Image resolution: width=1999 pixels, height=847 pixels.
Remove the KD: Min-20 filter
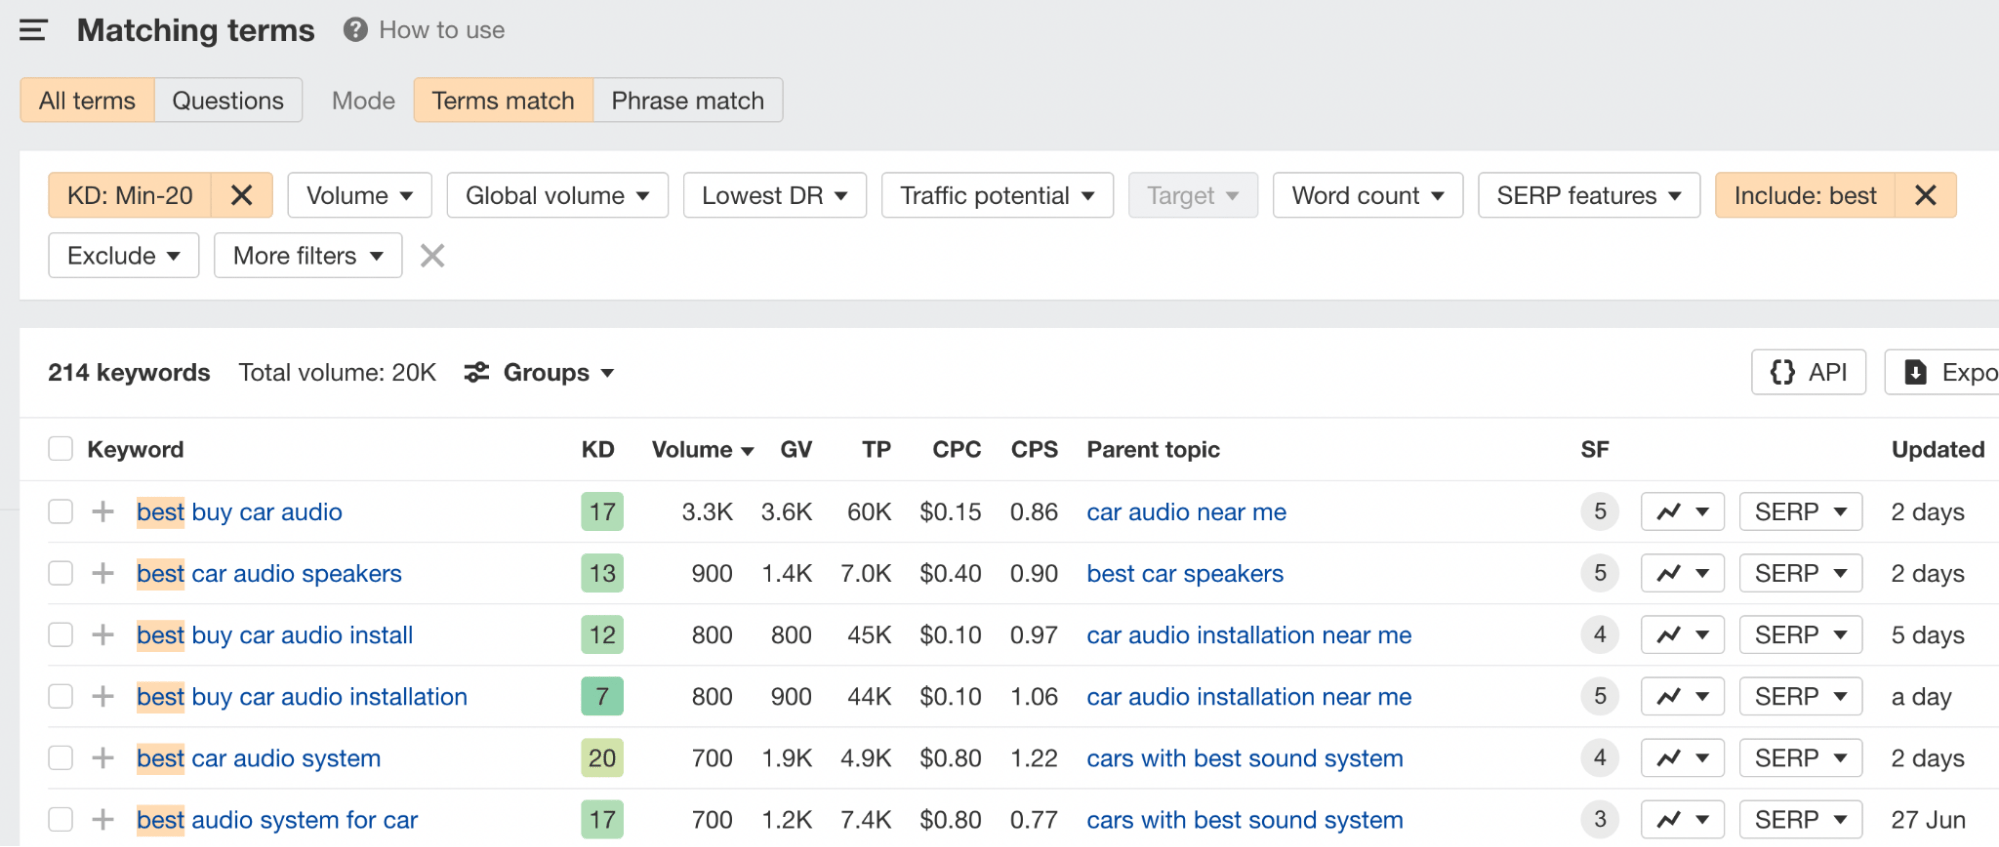241,195
